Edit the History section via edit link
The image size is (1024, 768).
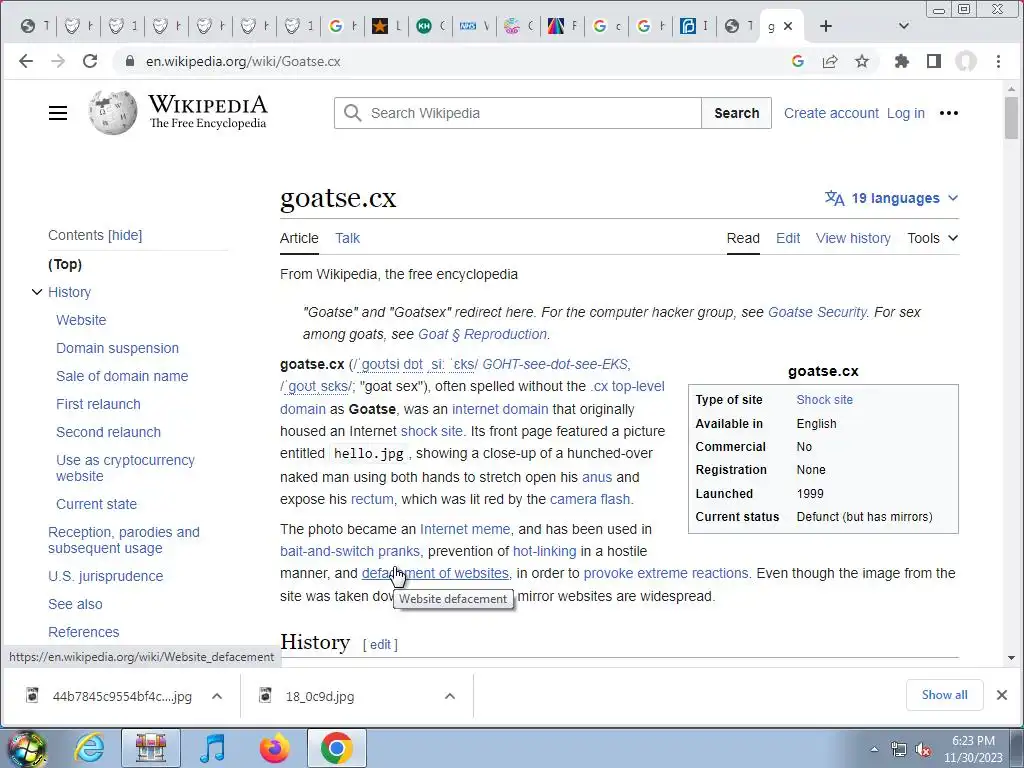pos(380,645)
